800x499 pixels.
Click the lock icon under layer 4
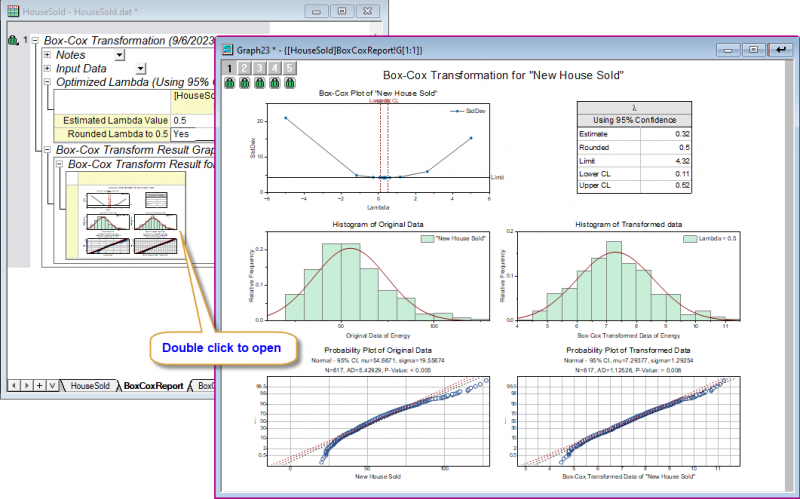(x=274, y=83)
